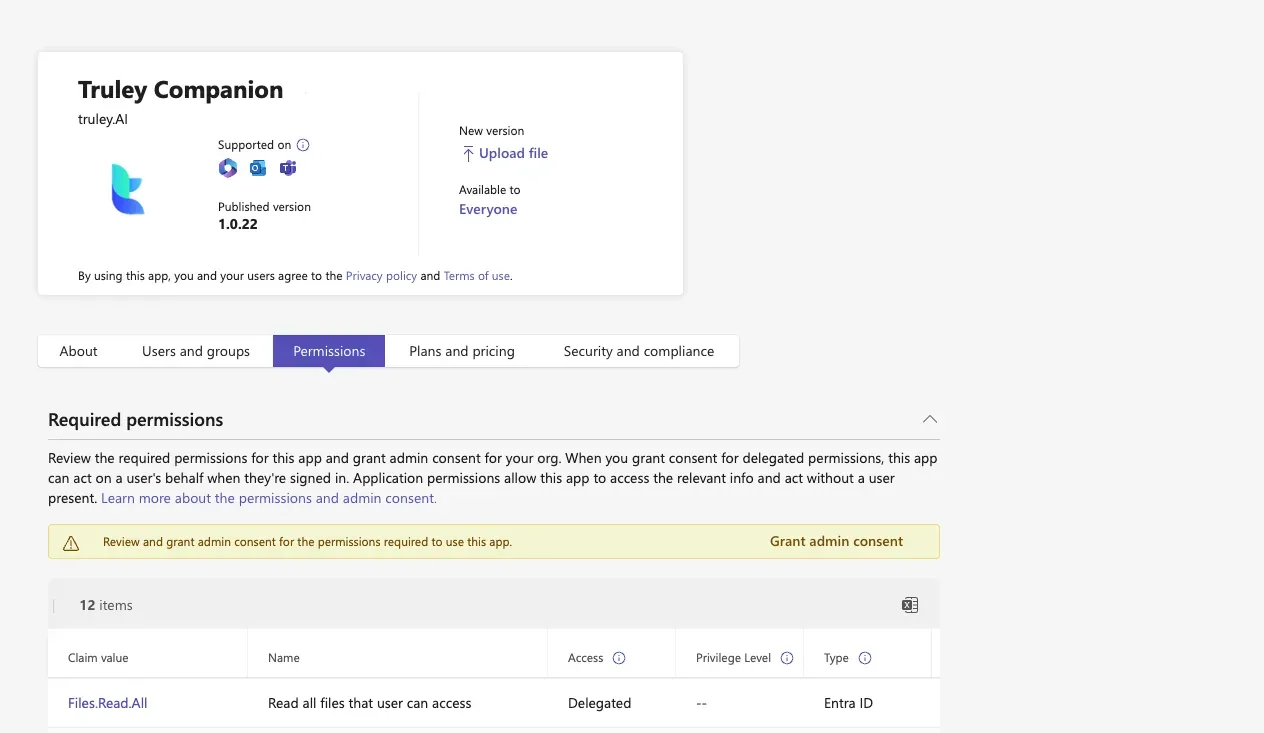Open Learn more about permissions link
The height and width of the screenshot is (733, 1264).
269,498
